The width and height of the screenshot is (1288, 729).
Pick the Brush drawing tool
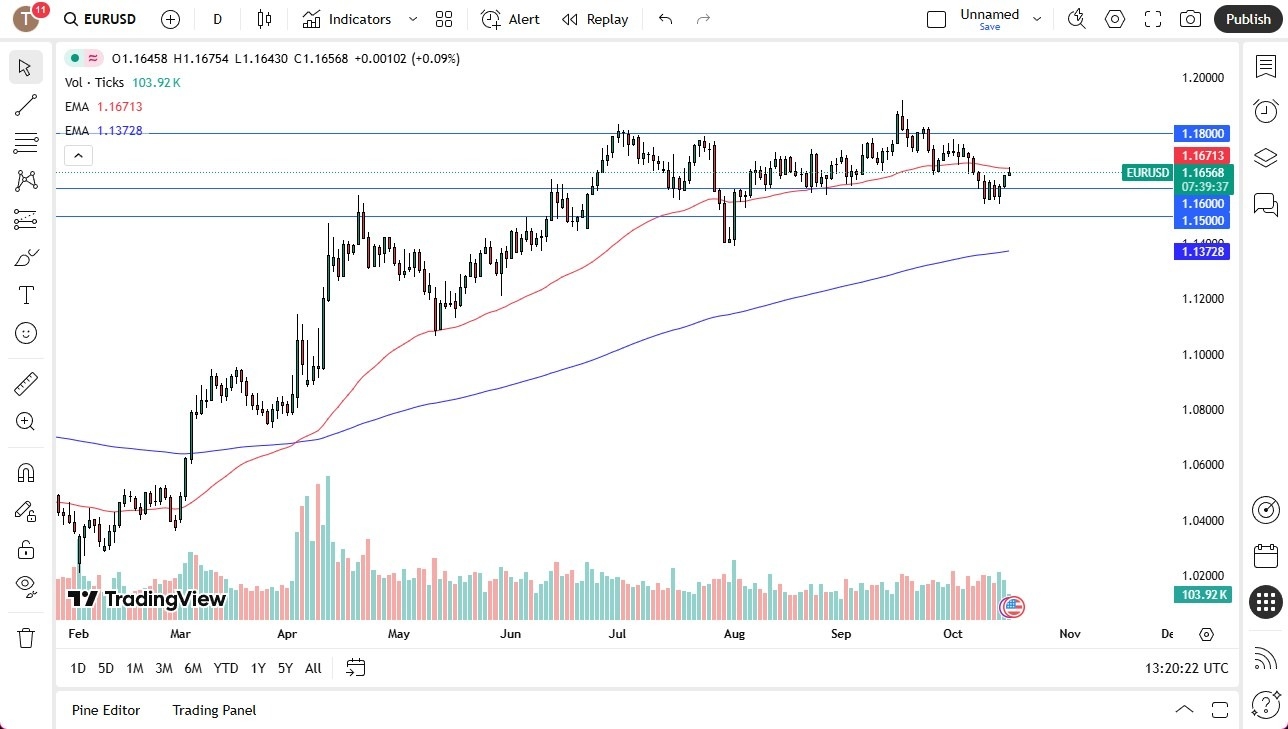(x=26, y=257)
